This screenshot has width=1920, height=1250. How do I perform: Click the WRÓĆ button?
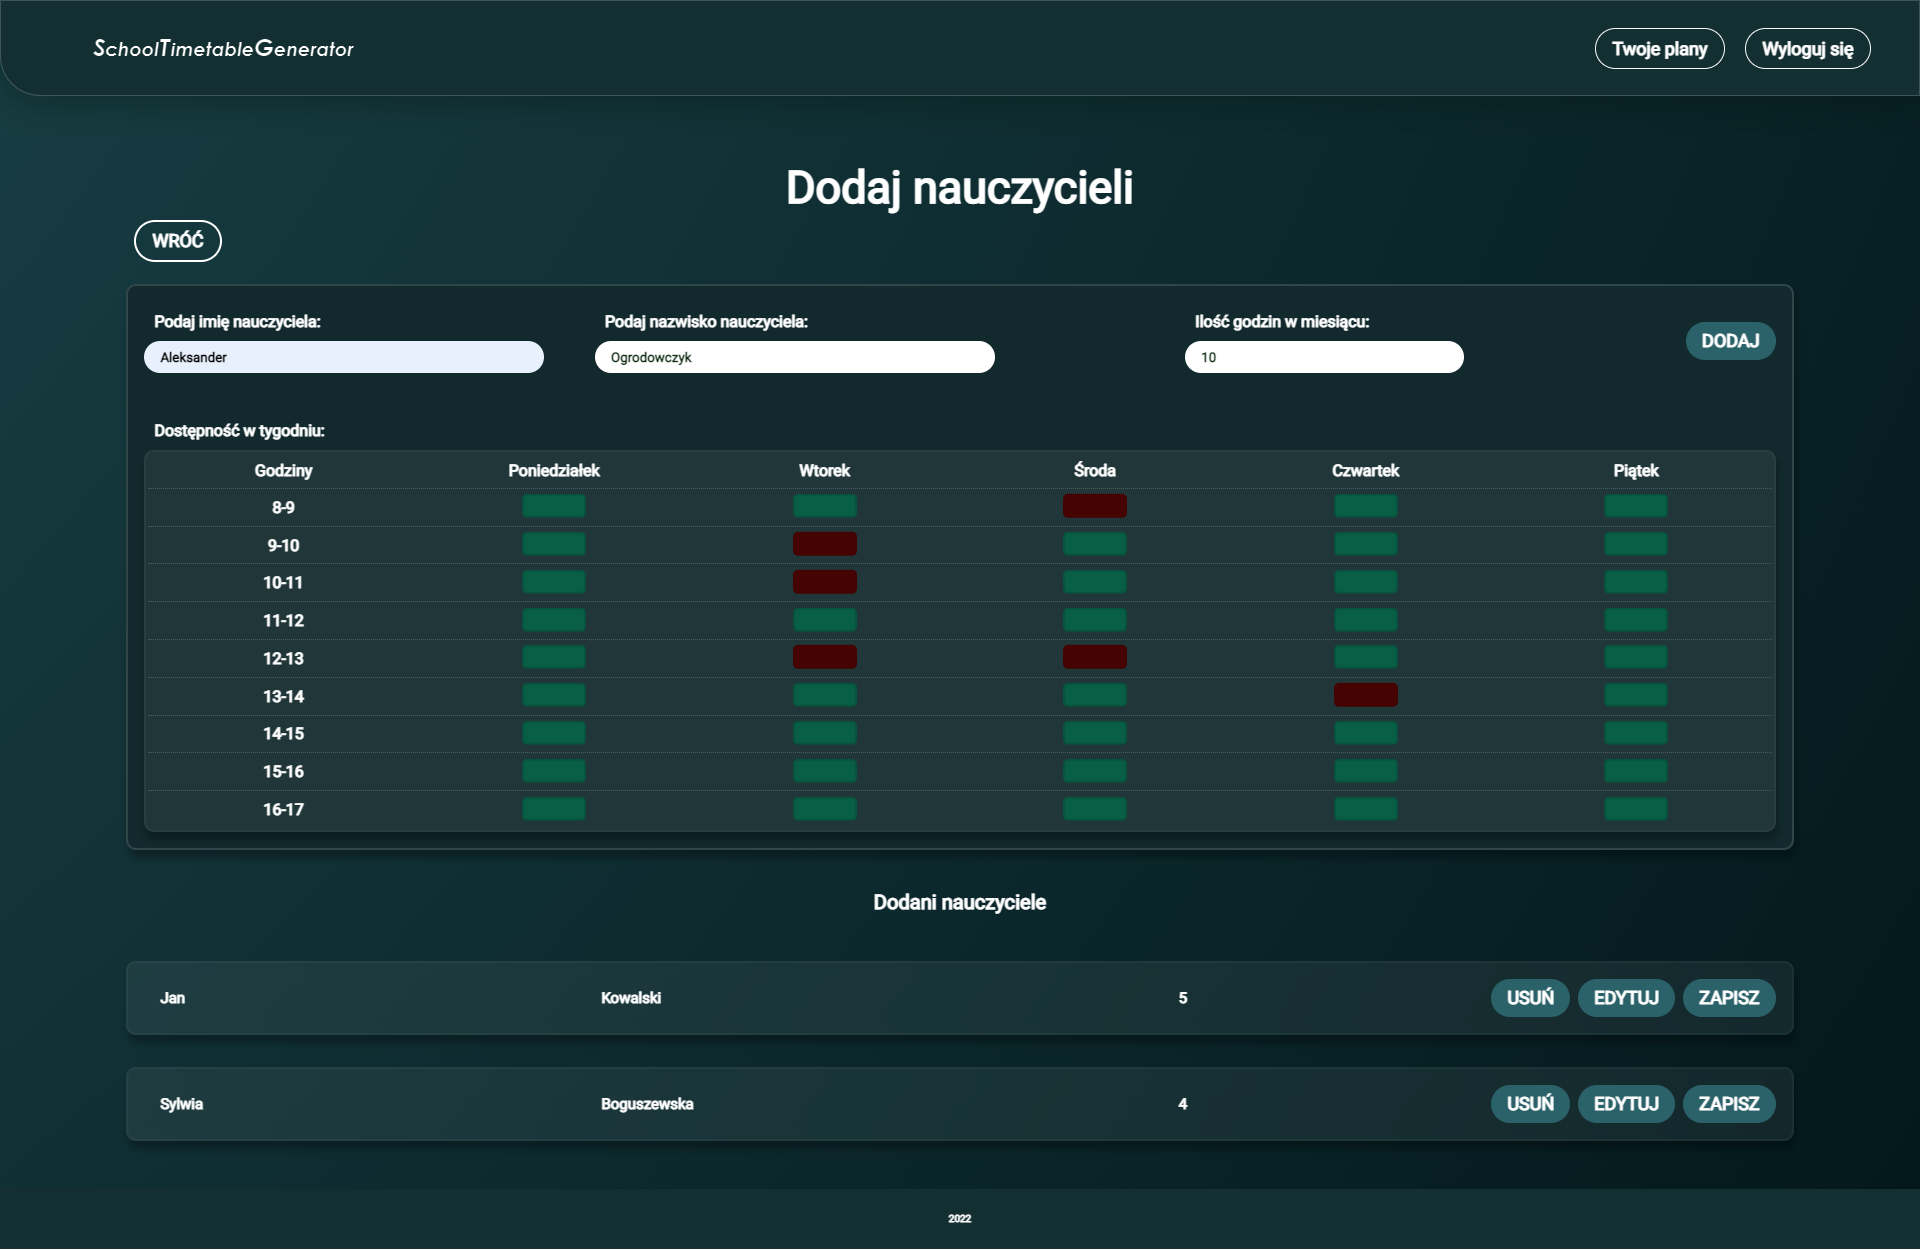click(177, 241)
